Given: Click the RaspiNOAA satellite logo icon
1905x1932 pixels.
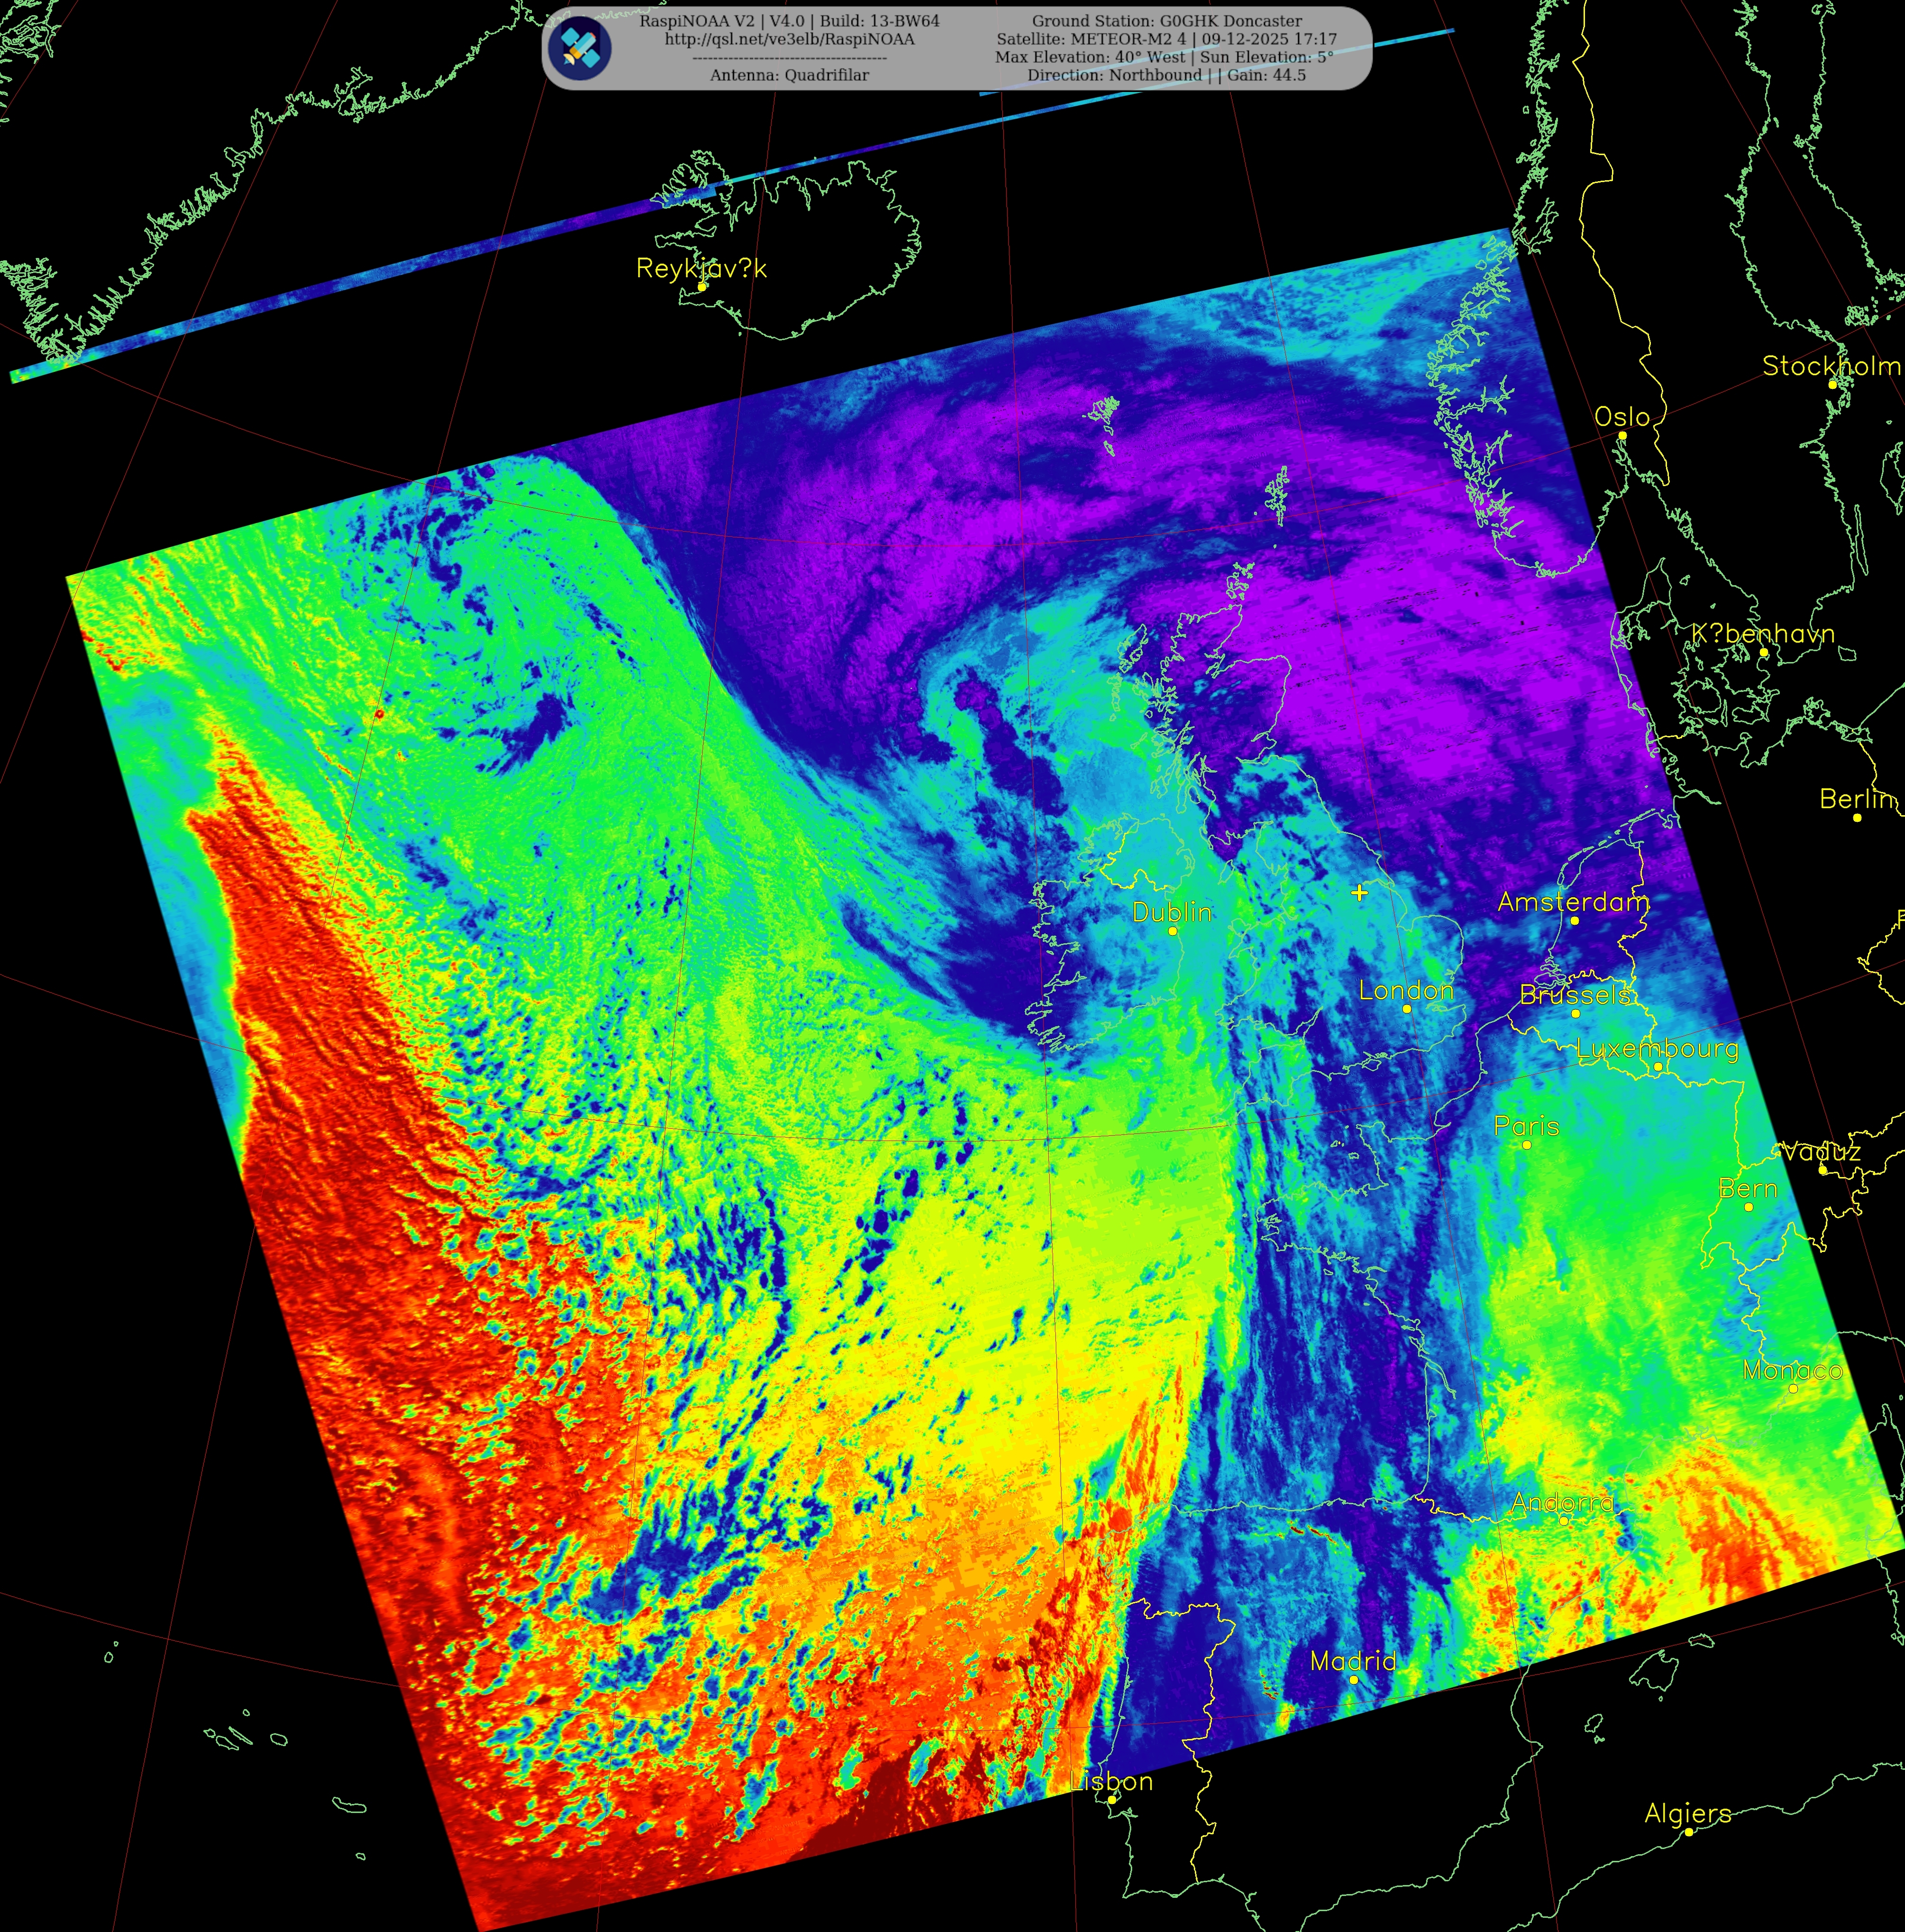Looking at the screenshot, I should click(x=581, y=48).
